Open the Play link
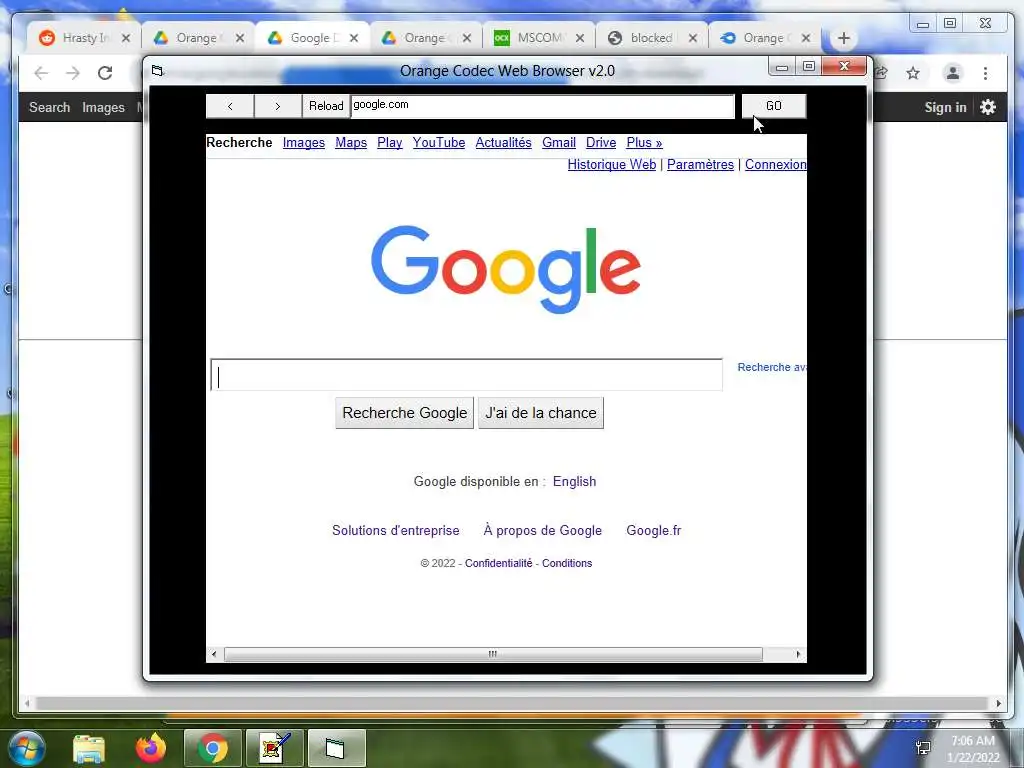The image size is (1024, 768). 389,142
